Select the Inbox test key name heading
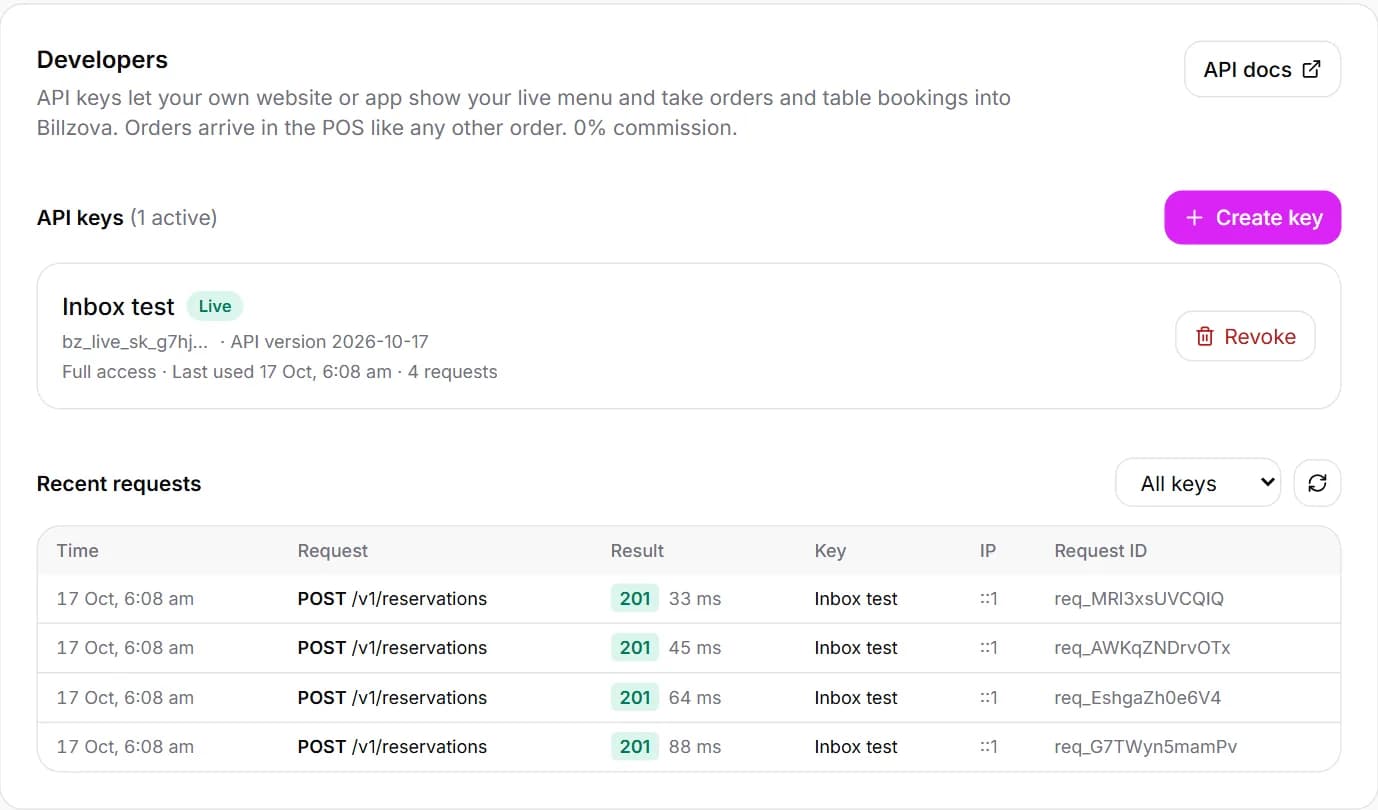The width and height of the screenshot is (1378, 810). tap(118, 306)
